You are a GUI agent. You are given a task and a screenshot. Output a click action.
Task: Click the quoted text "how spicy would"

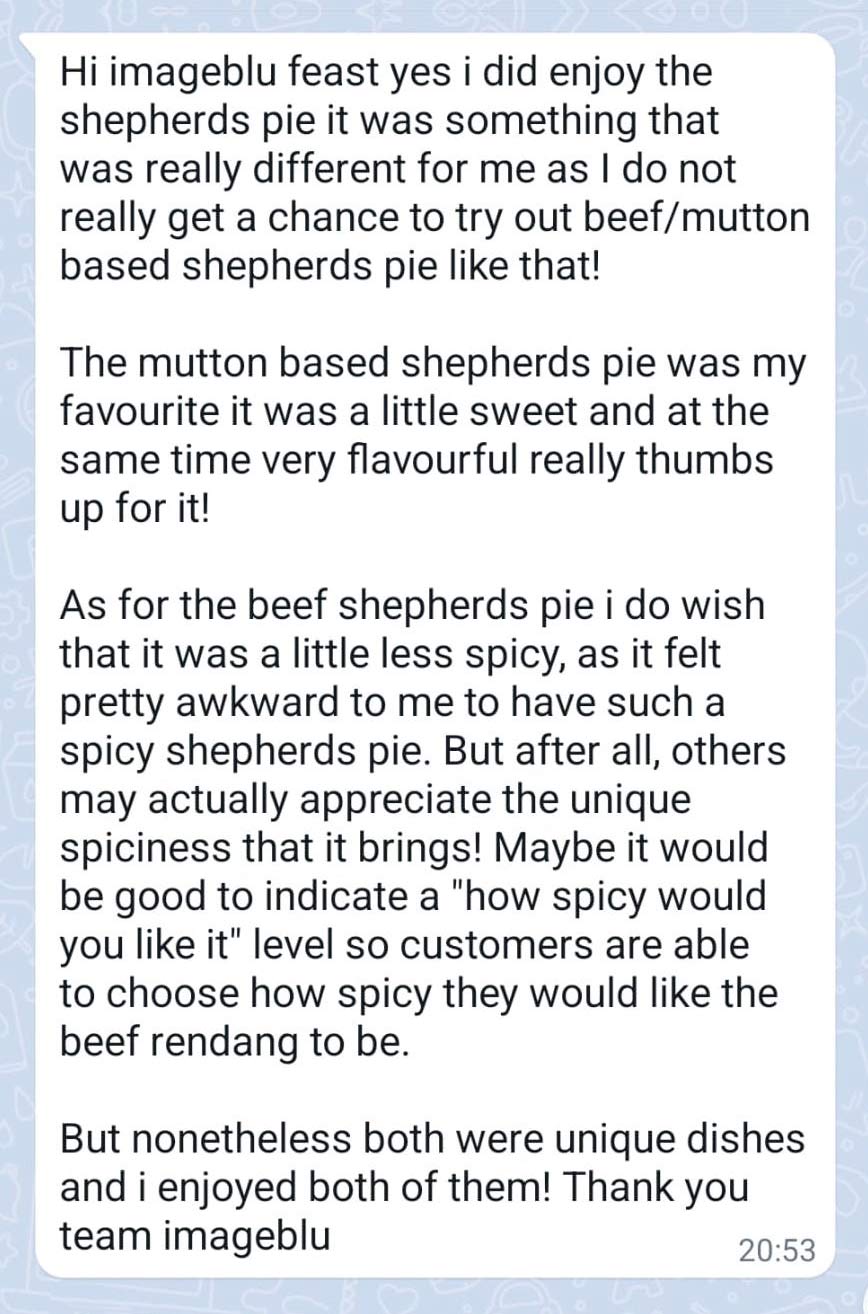click(624, 895)
